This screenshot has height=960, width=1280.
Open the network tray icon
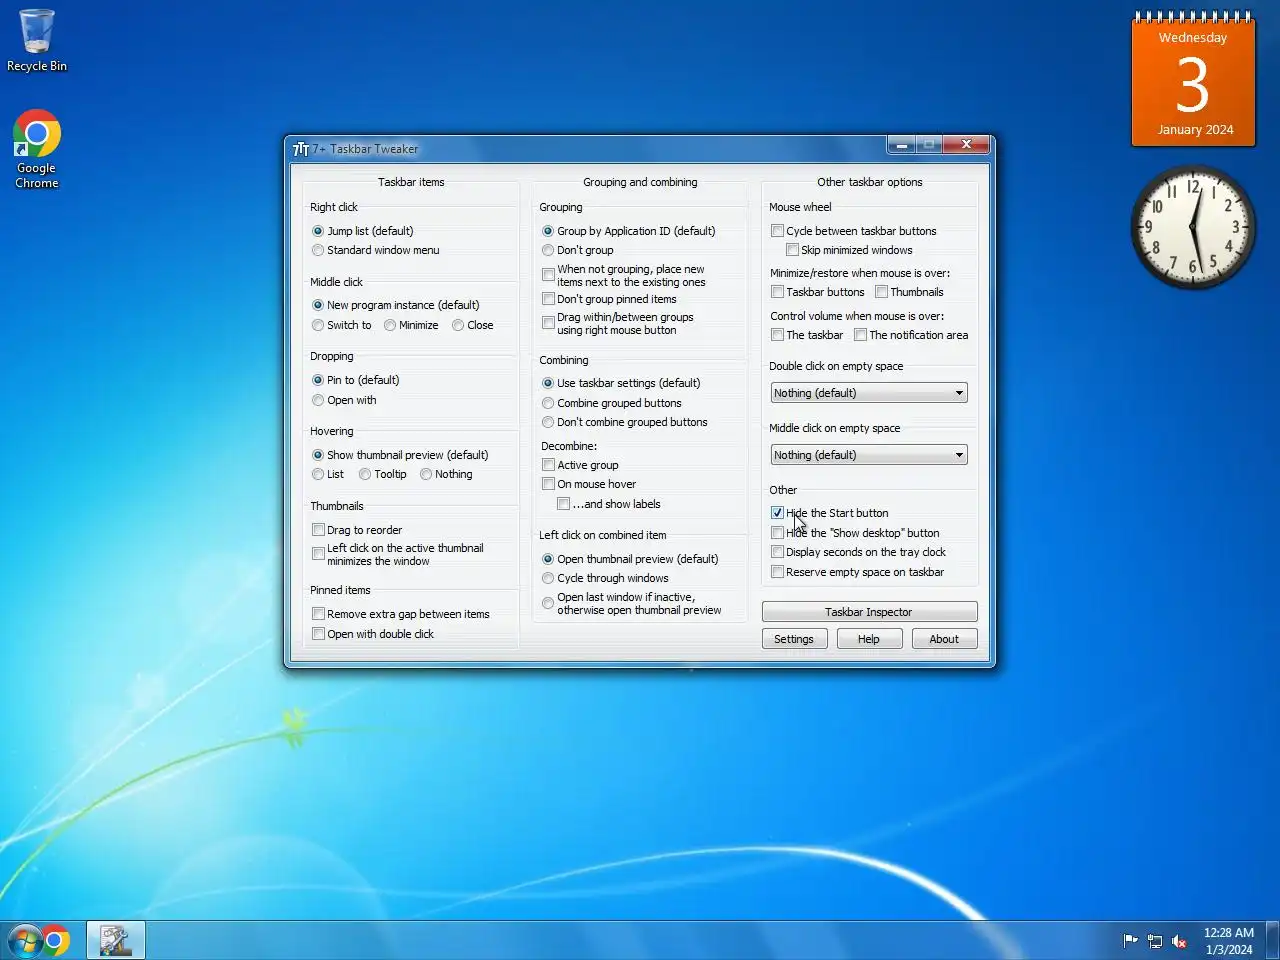pyautogui.click(x=1155, y=941)
